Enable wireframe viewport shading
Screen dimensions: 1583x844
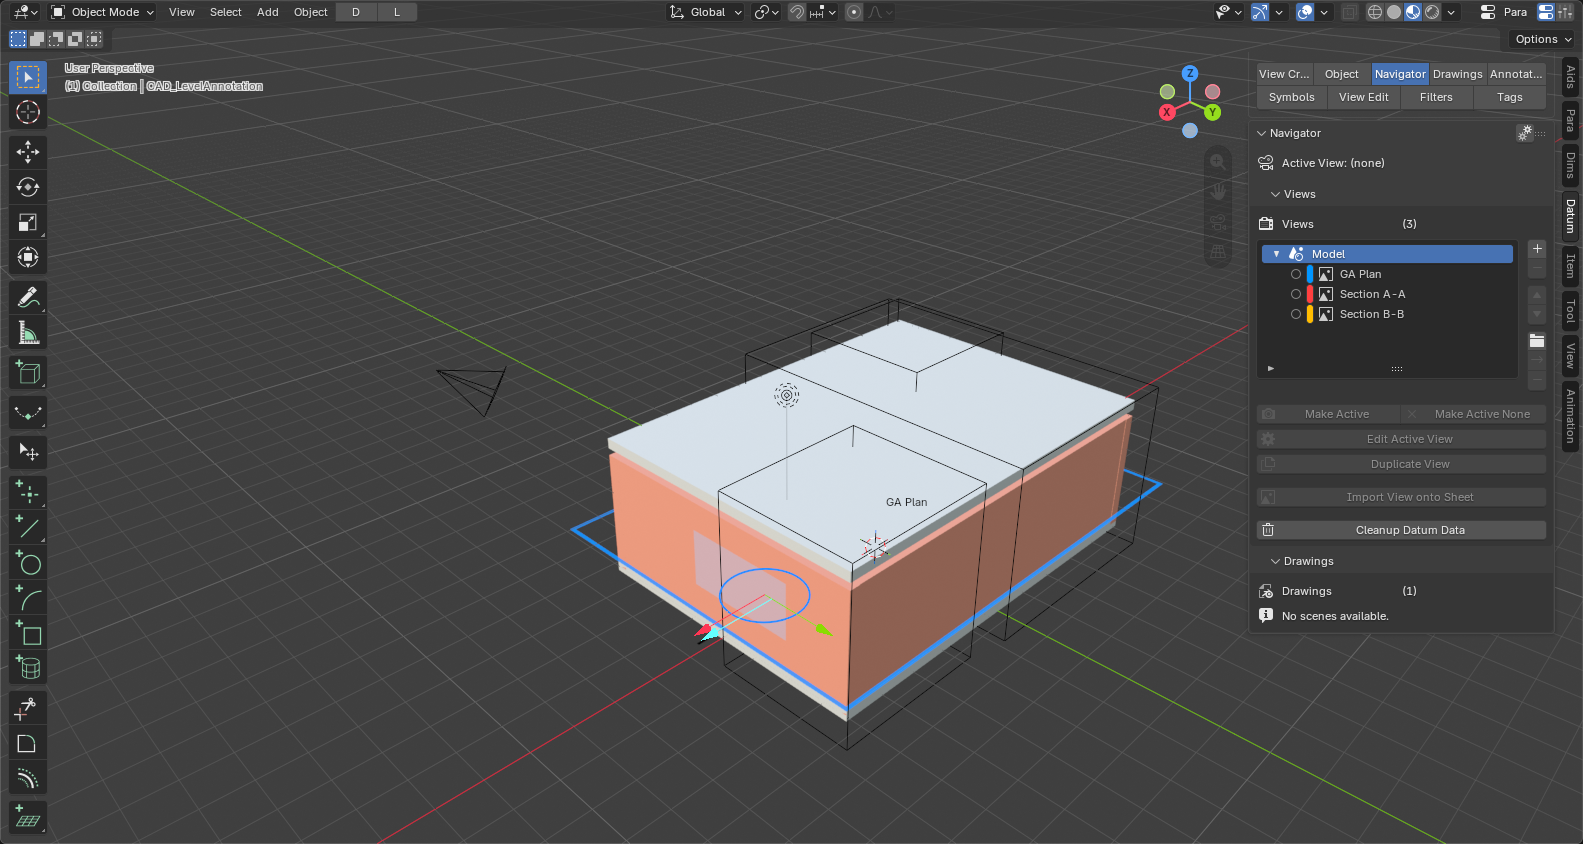click(1375, 12)
